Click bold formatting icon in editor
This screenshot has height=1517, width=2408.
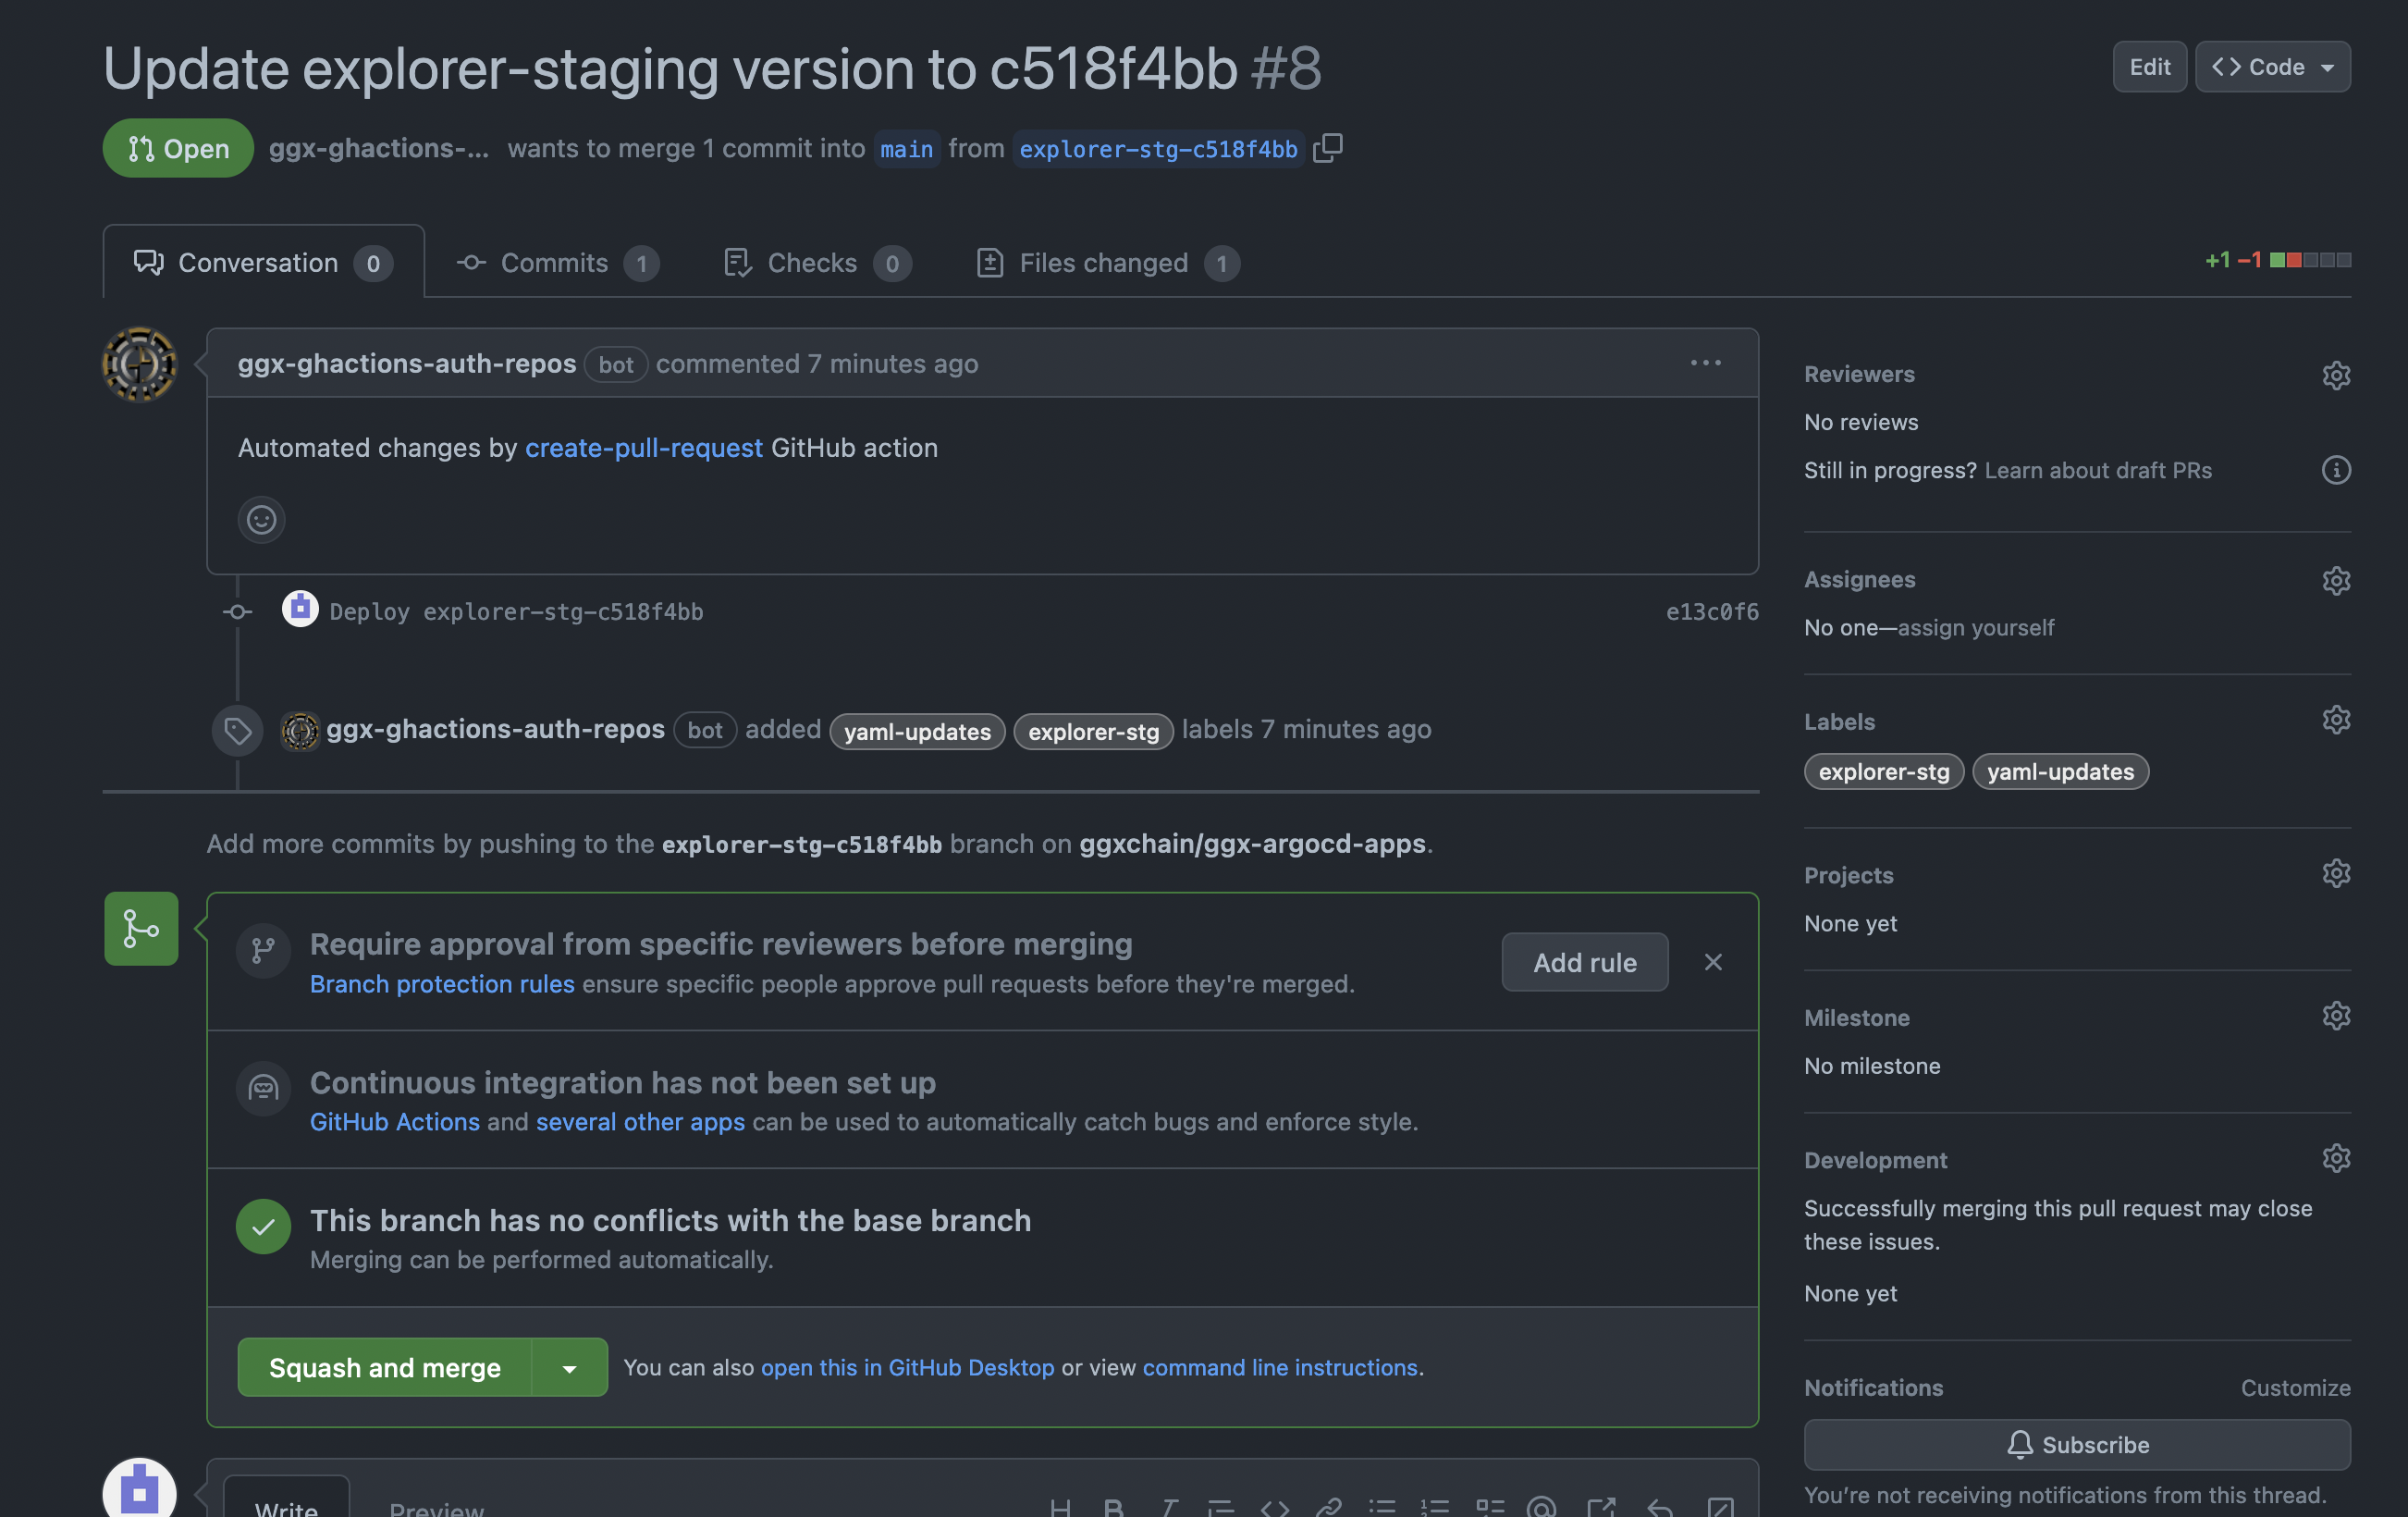tap(1113, 1506)
